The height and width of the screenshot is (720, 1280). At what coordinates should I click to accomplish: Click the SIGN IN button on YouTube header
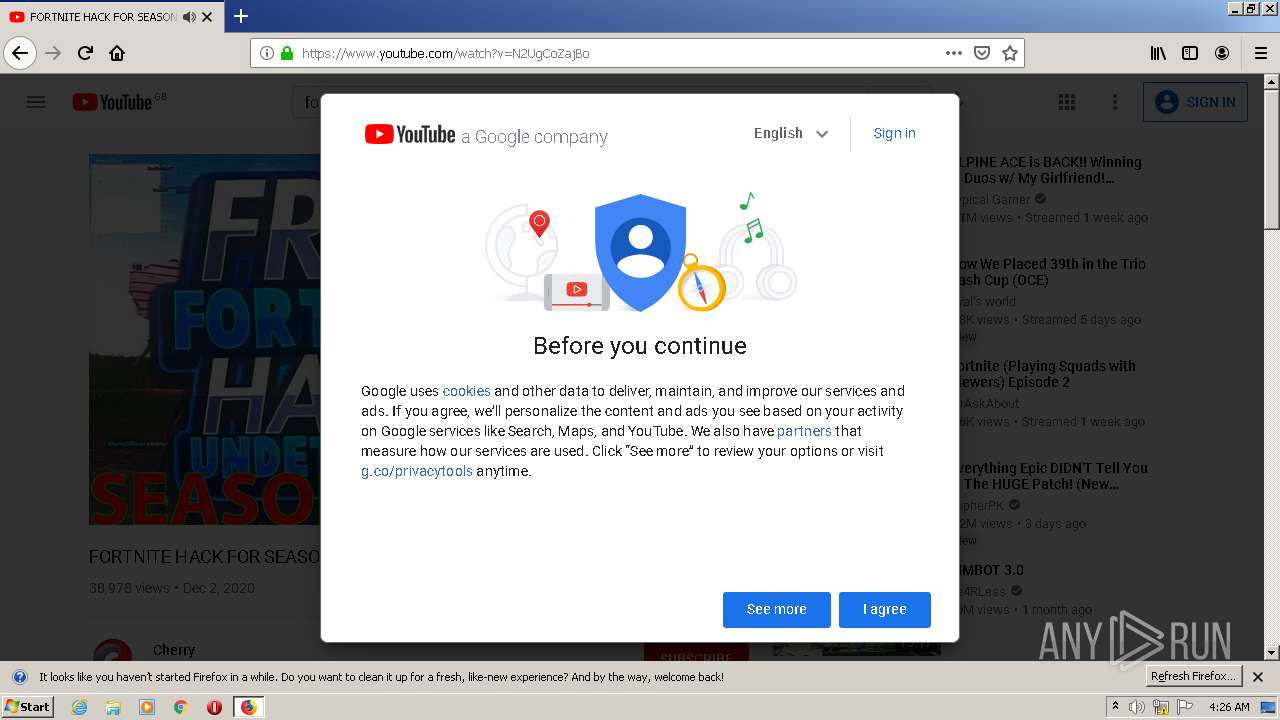[x=1195, y=102]
